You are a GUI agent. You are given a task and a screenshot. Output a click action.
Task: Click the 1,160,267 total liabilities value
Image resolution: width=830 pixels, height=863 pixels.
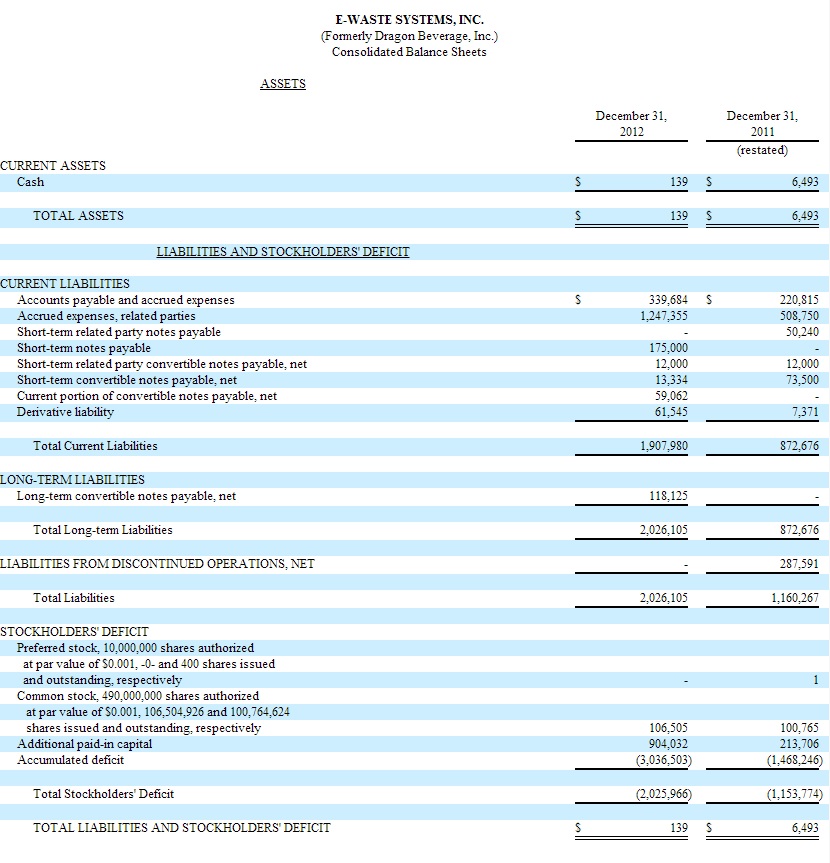click(x=795, y=598)
